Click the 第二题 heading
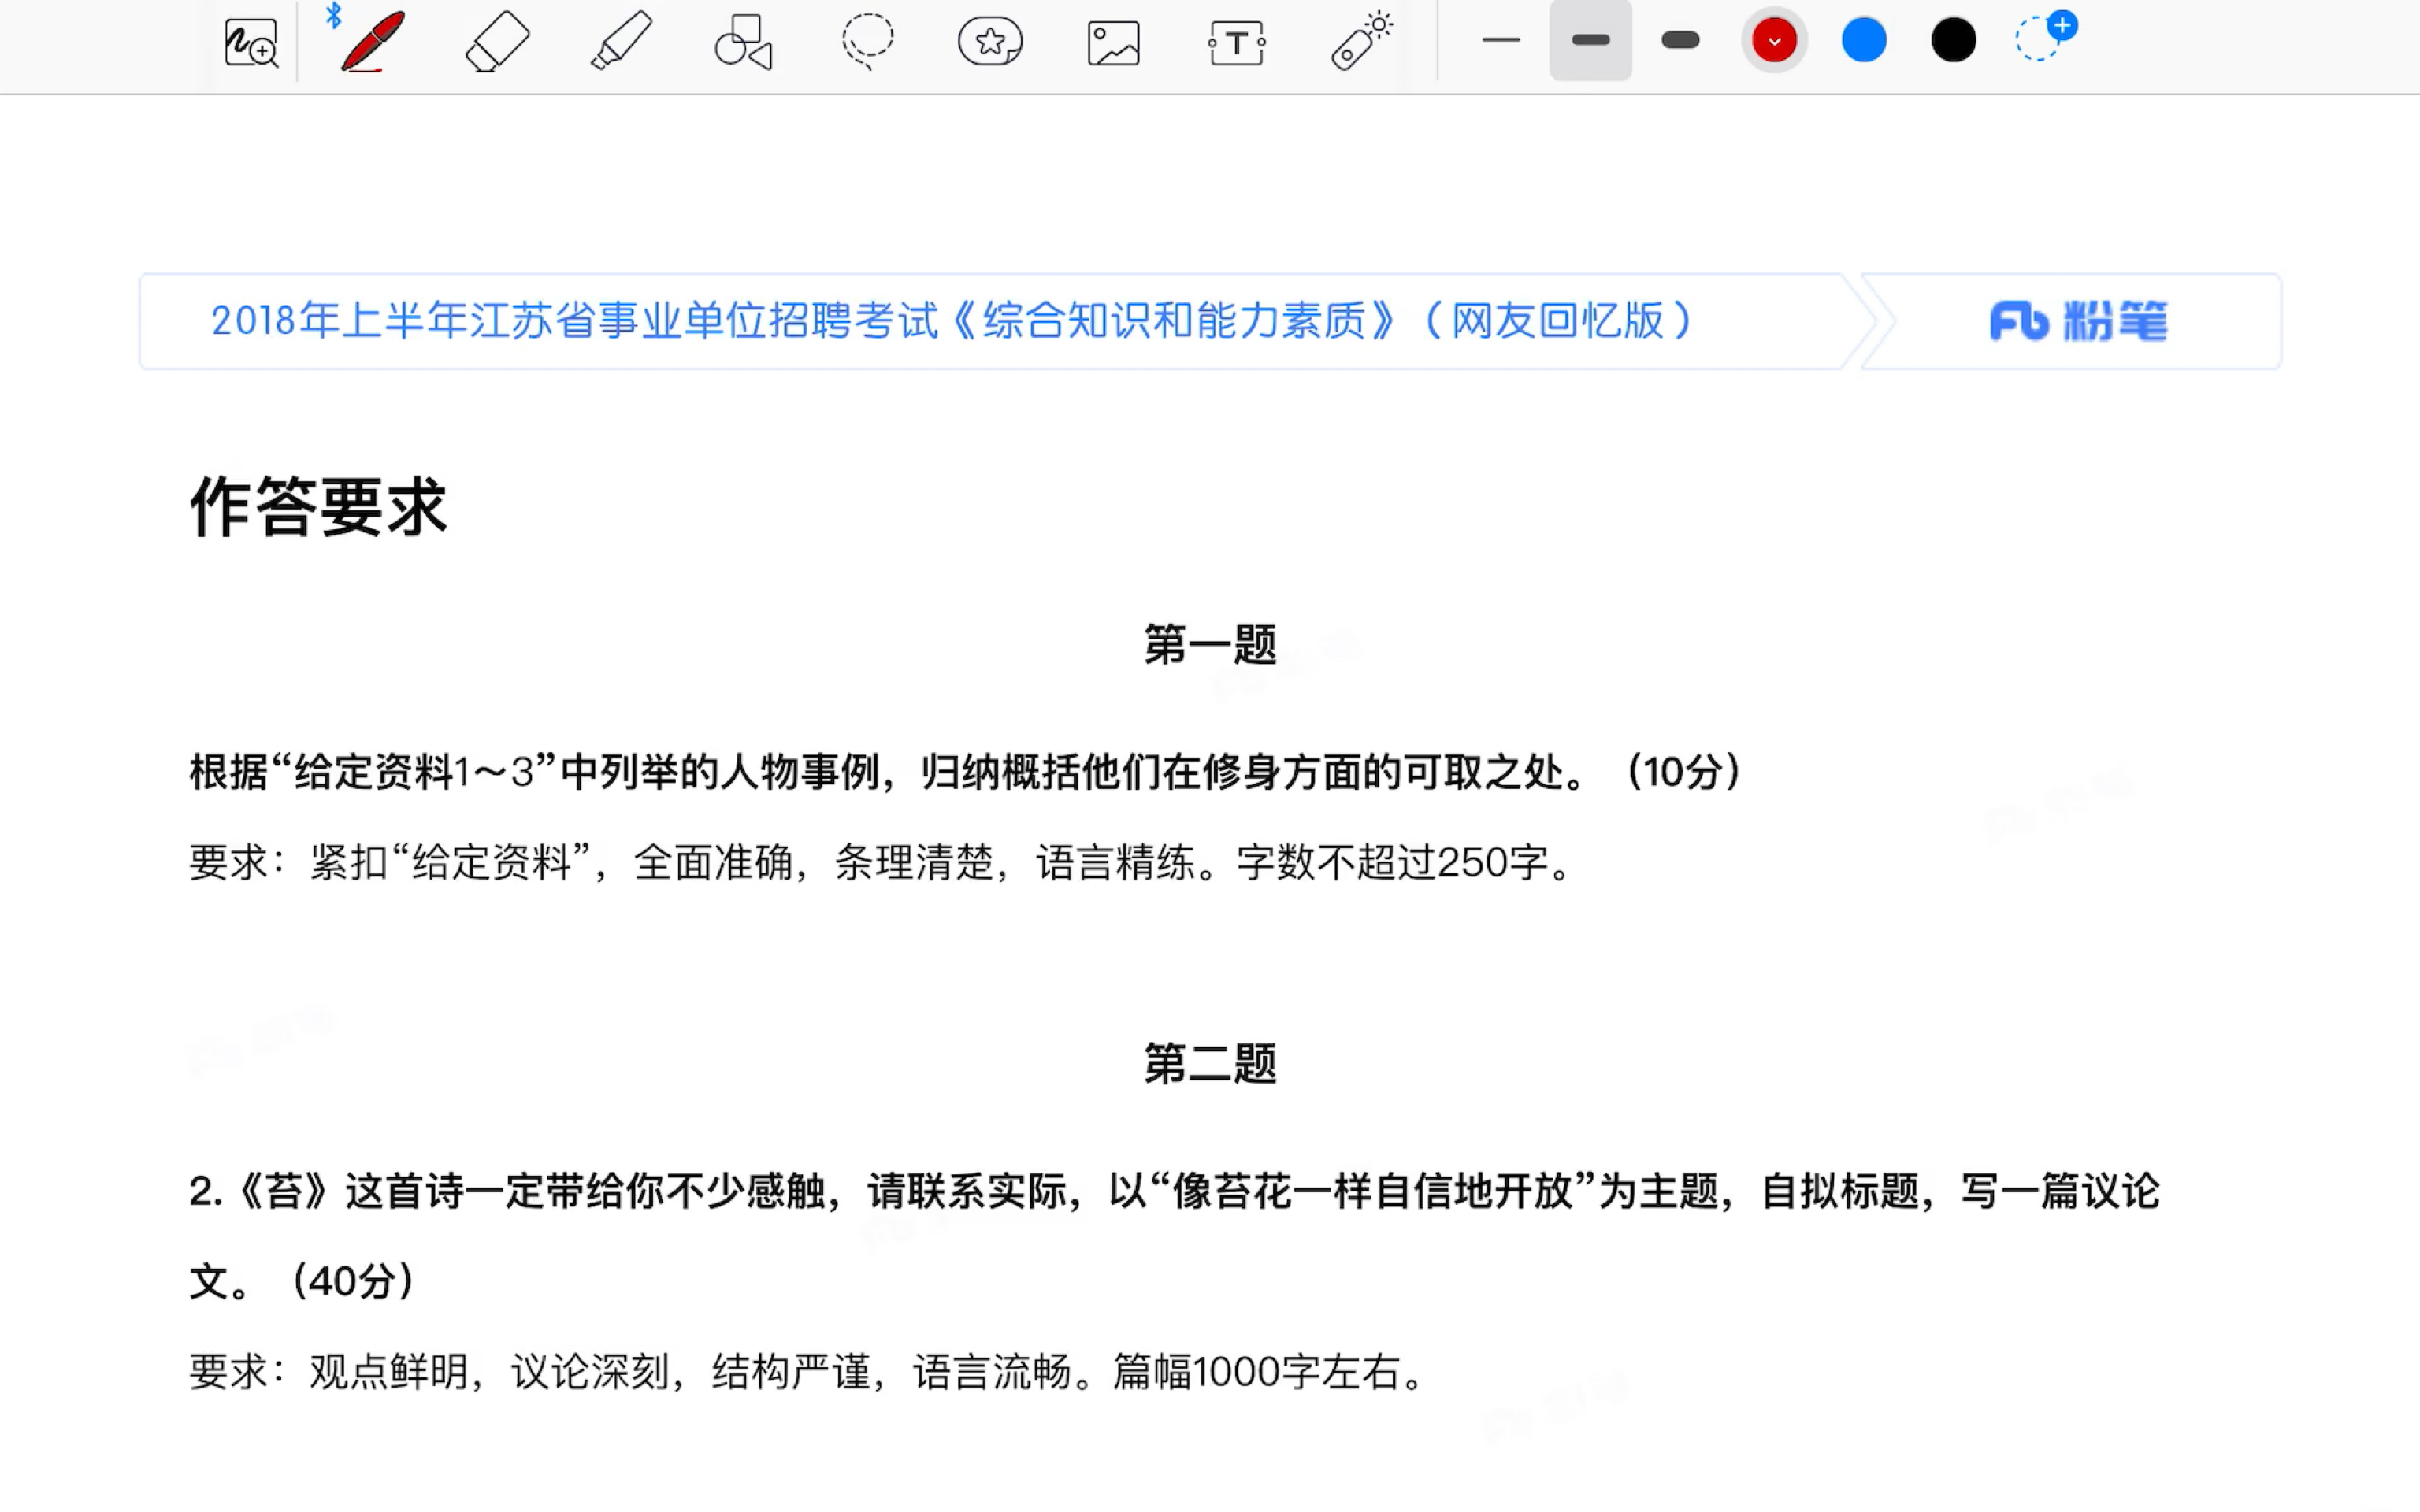This screenshot has height=1512, width=2420. click(x=1210, y=1063)
